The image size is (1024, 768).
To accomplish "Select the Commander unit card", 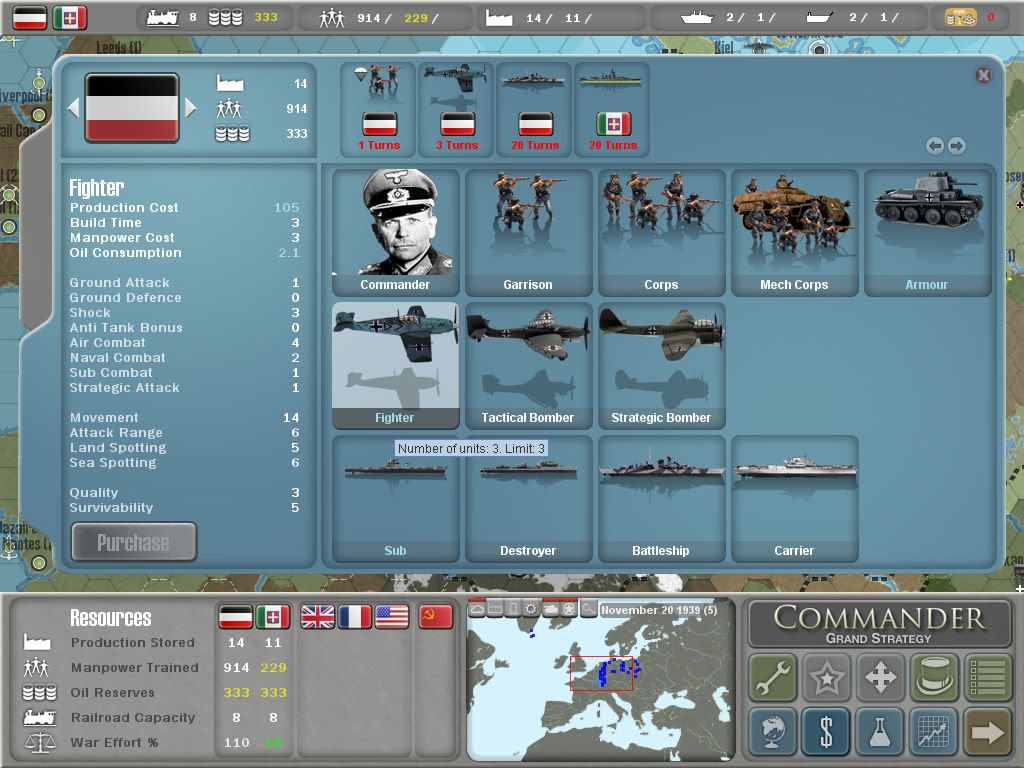I will pos(395,232).
